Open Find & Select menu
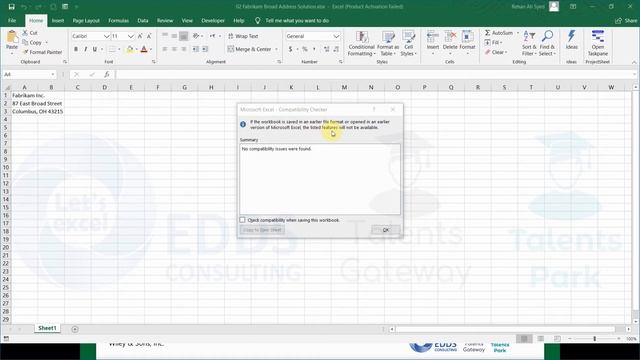The image size is (640, 360). point(547,43)
